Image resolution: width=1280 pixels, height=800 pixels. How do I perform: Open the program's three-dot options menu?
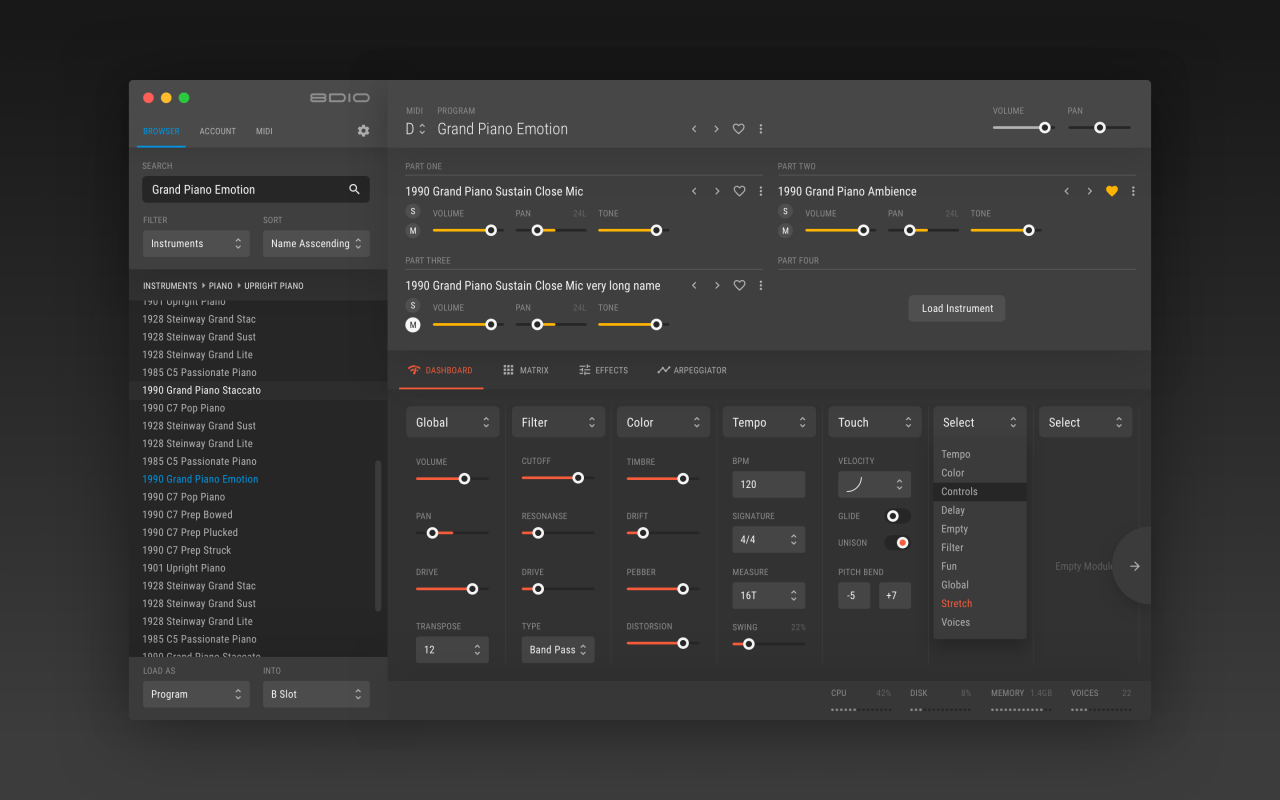[761, 129]
